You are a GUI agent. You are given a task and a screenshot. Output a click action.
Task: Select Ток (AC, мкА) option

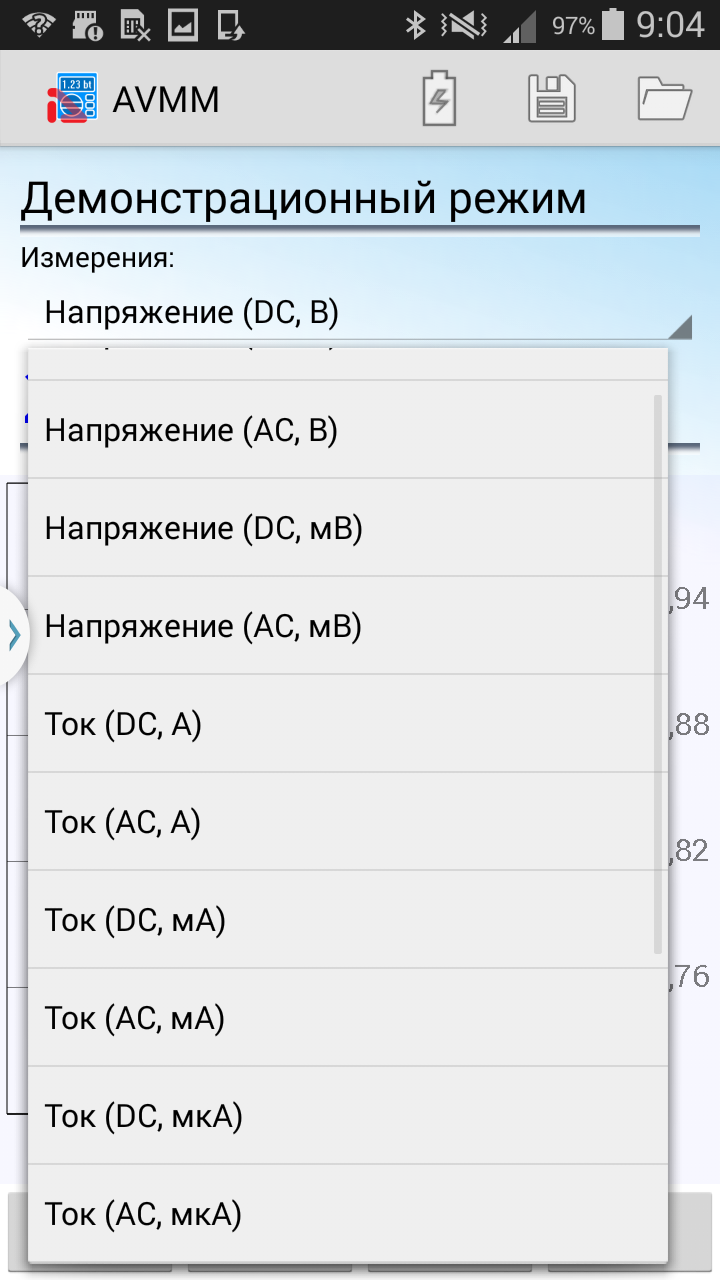click(x=348, y=1213)
